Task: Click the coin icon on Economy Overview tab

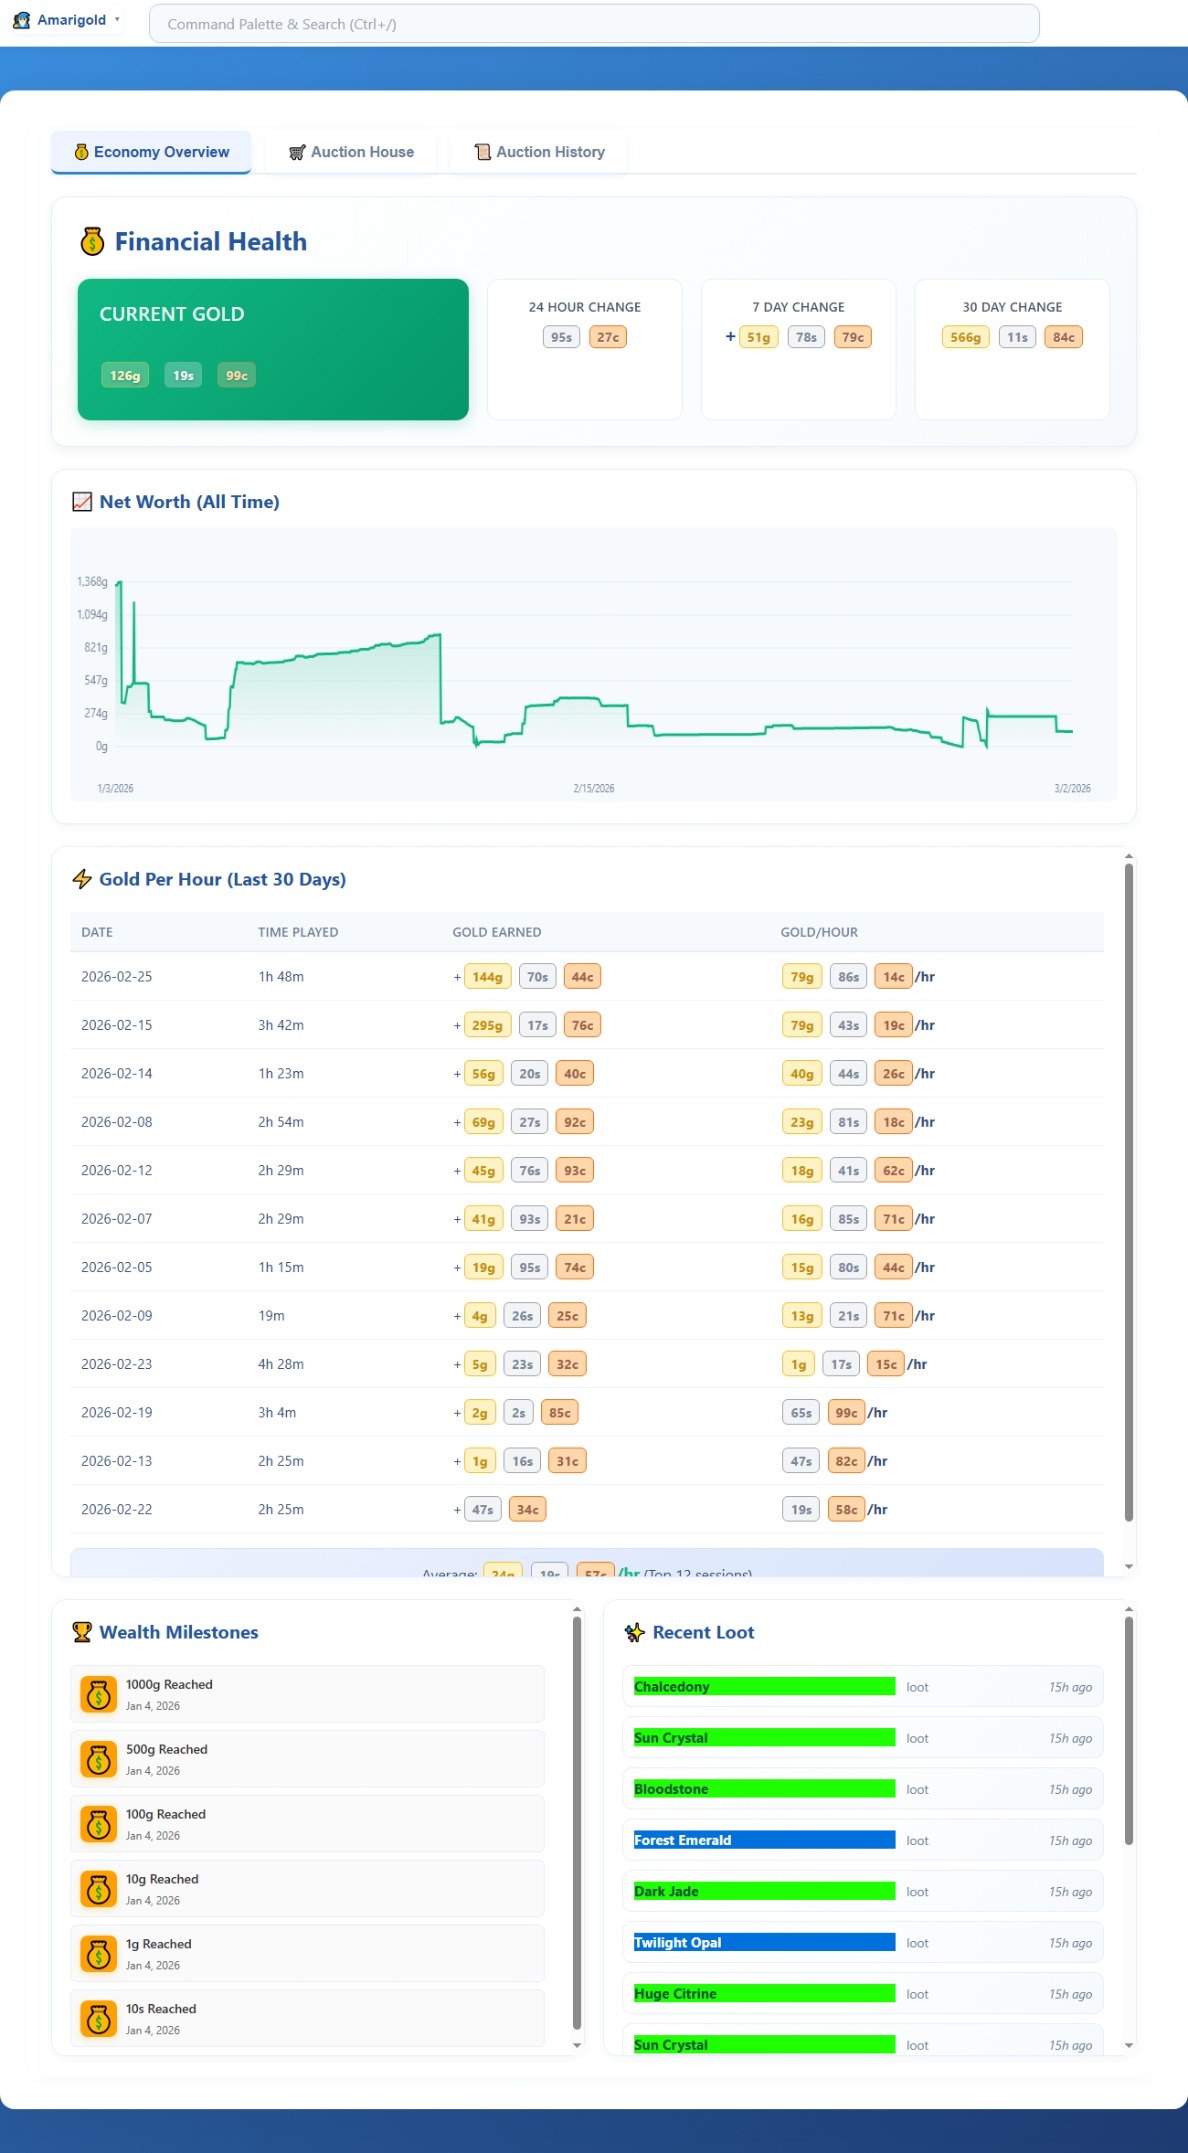Action: [82, 152]
